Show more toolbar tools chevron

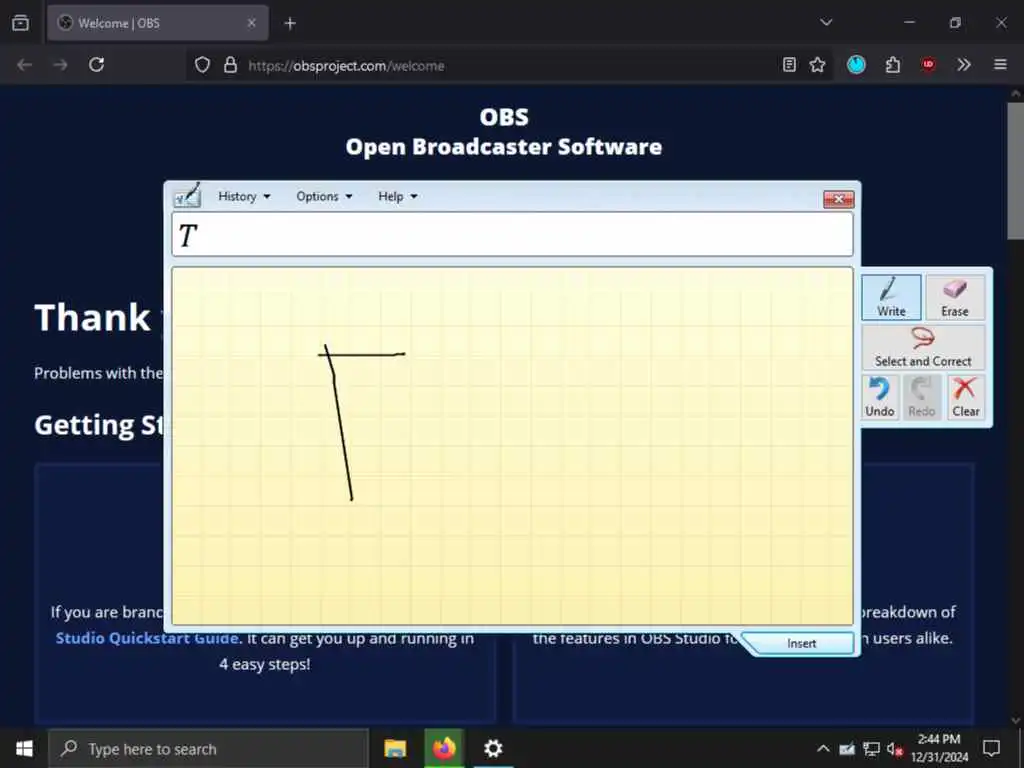(964, 65)
